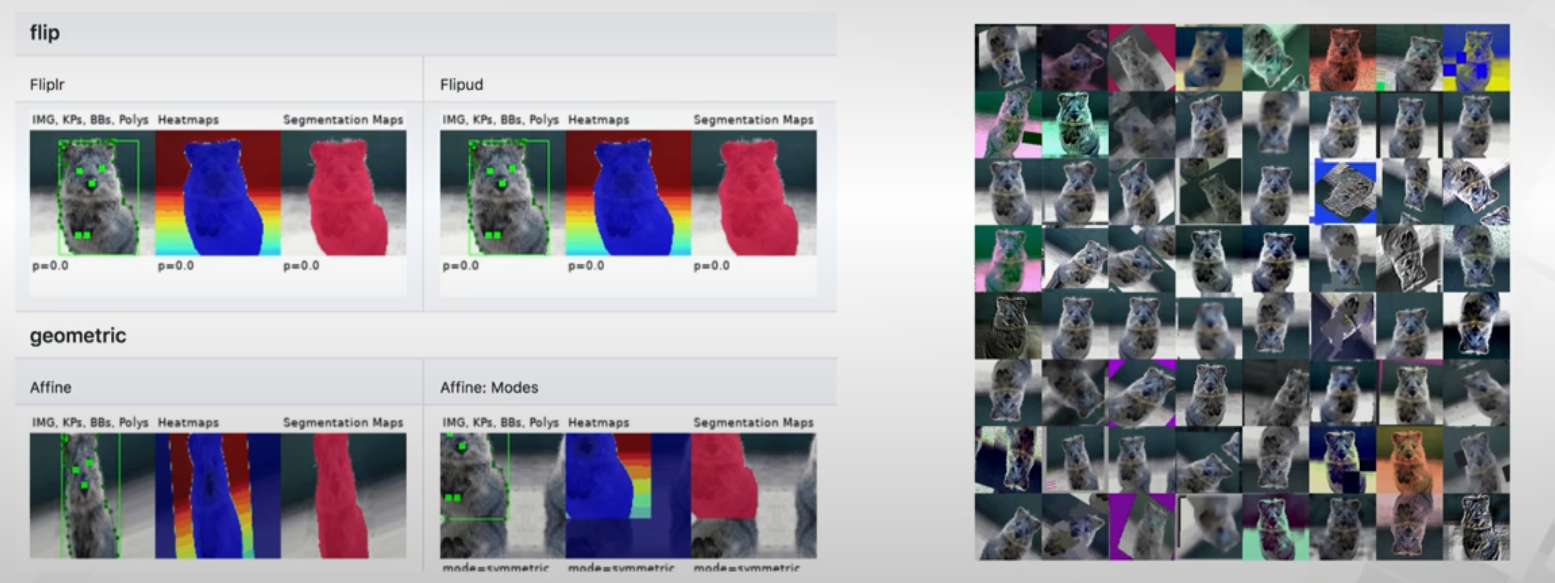Click the "Affine: Modes" subsection title

pyautogui.click(x=489, y=387)
